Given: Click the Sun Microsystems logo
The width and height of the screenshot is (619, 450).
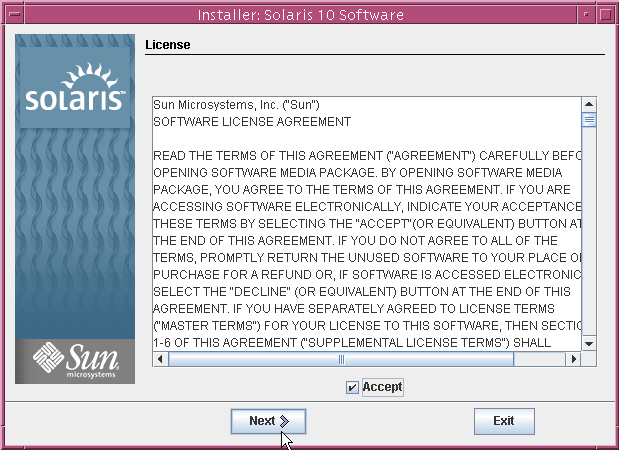Looking at the screenshot, I should pos(75,361).
